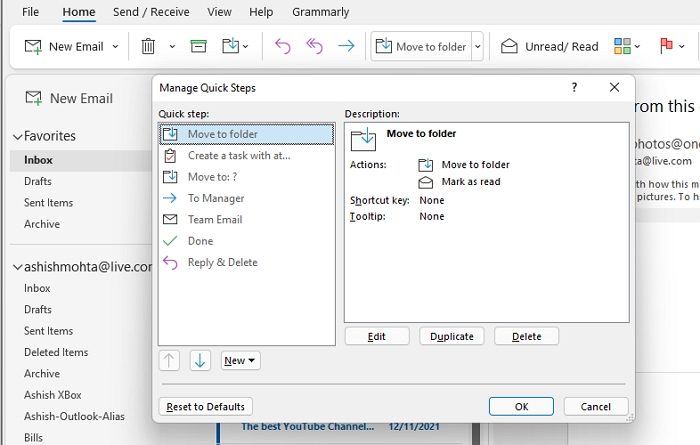This screenshot has width=700, height=445.
Task: Move quick step down with arrow
Action: [200, 361]
